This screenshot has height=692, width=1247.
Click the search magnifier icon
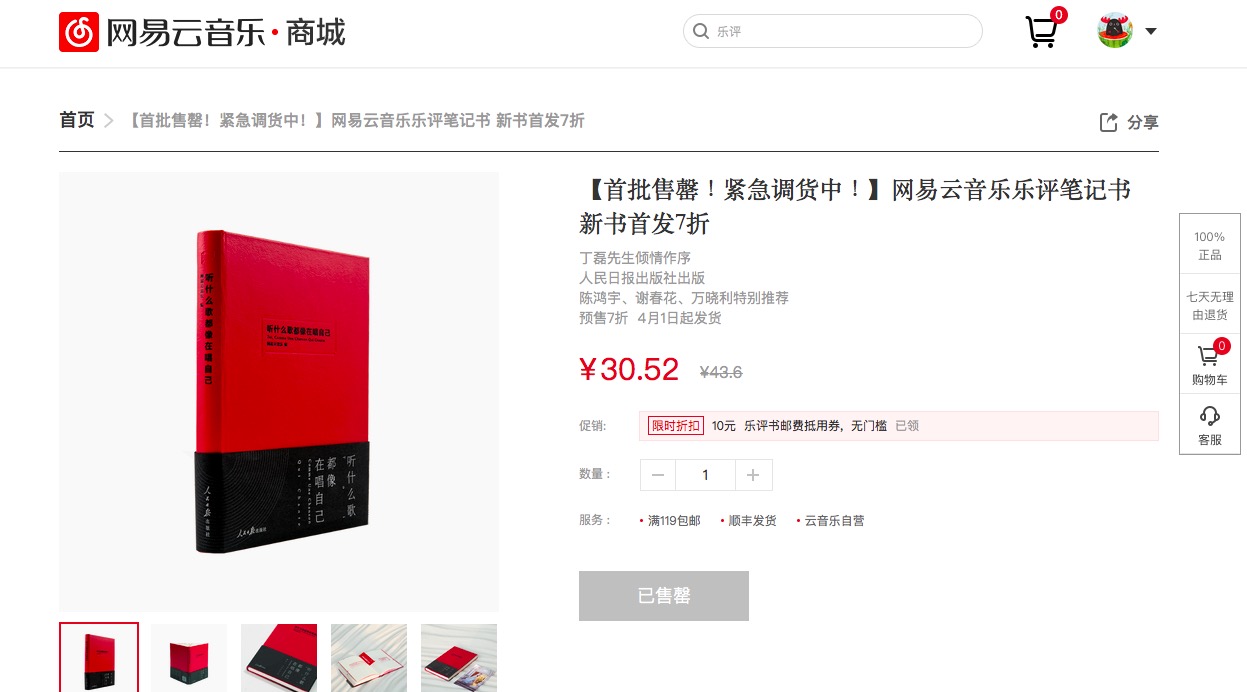pos(701,31)
